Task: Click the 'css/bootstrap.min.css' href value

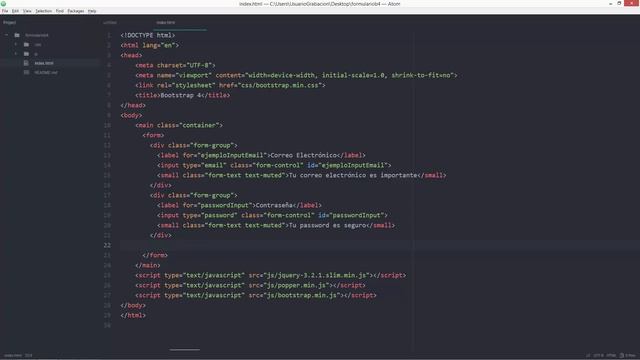Action: pos(279,85)
